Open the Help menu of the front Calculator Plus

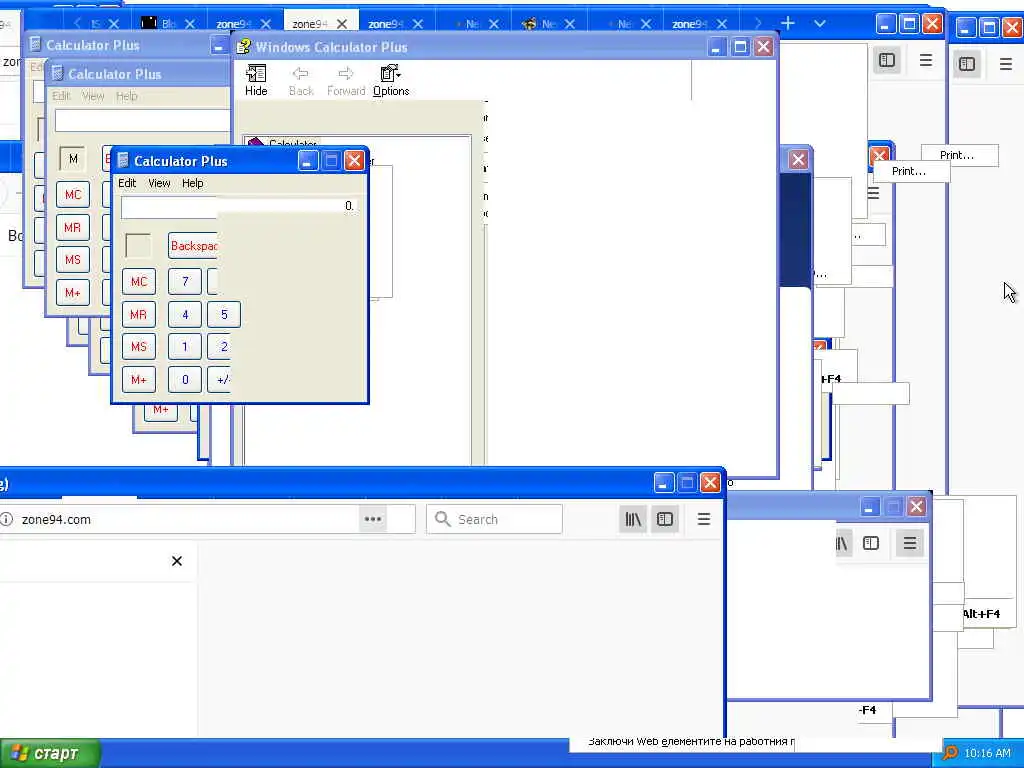point(192,184)
